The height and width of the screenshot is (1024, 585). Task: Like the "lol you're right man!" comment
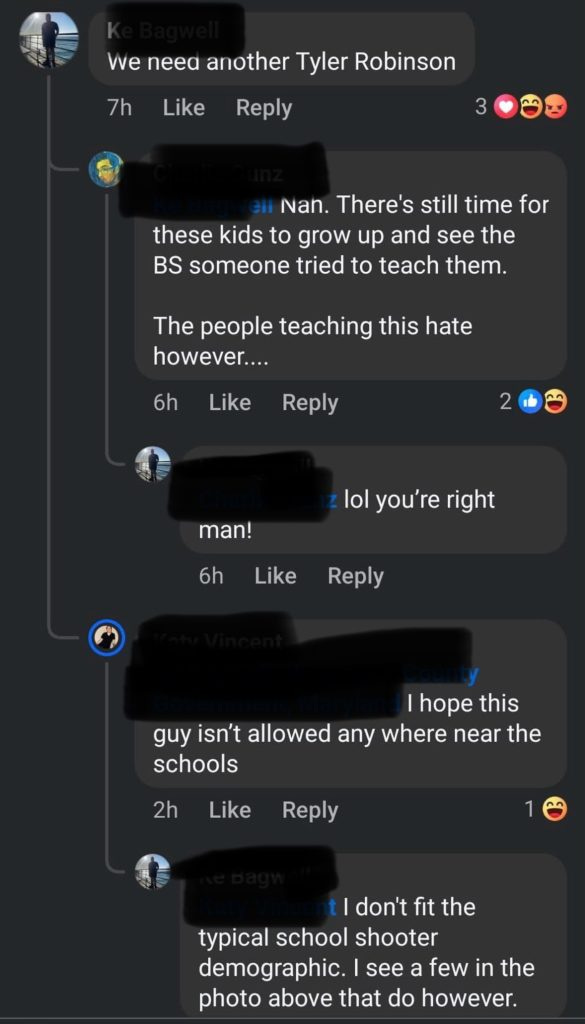[275, 575]
